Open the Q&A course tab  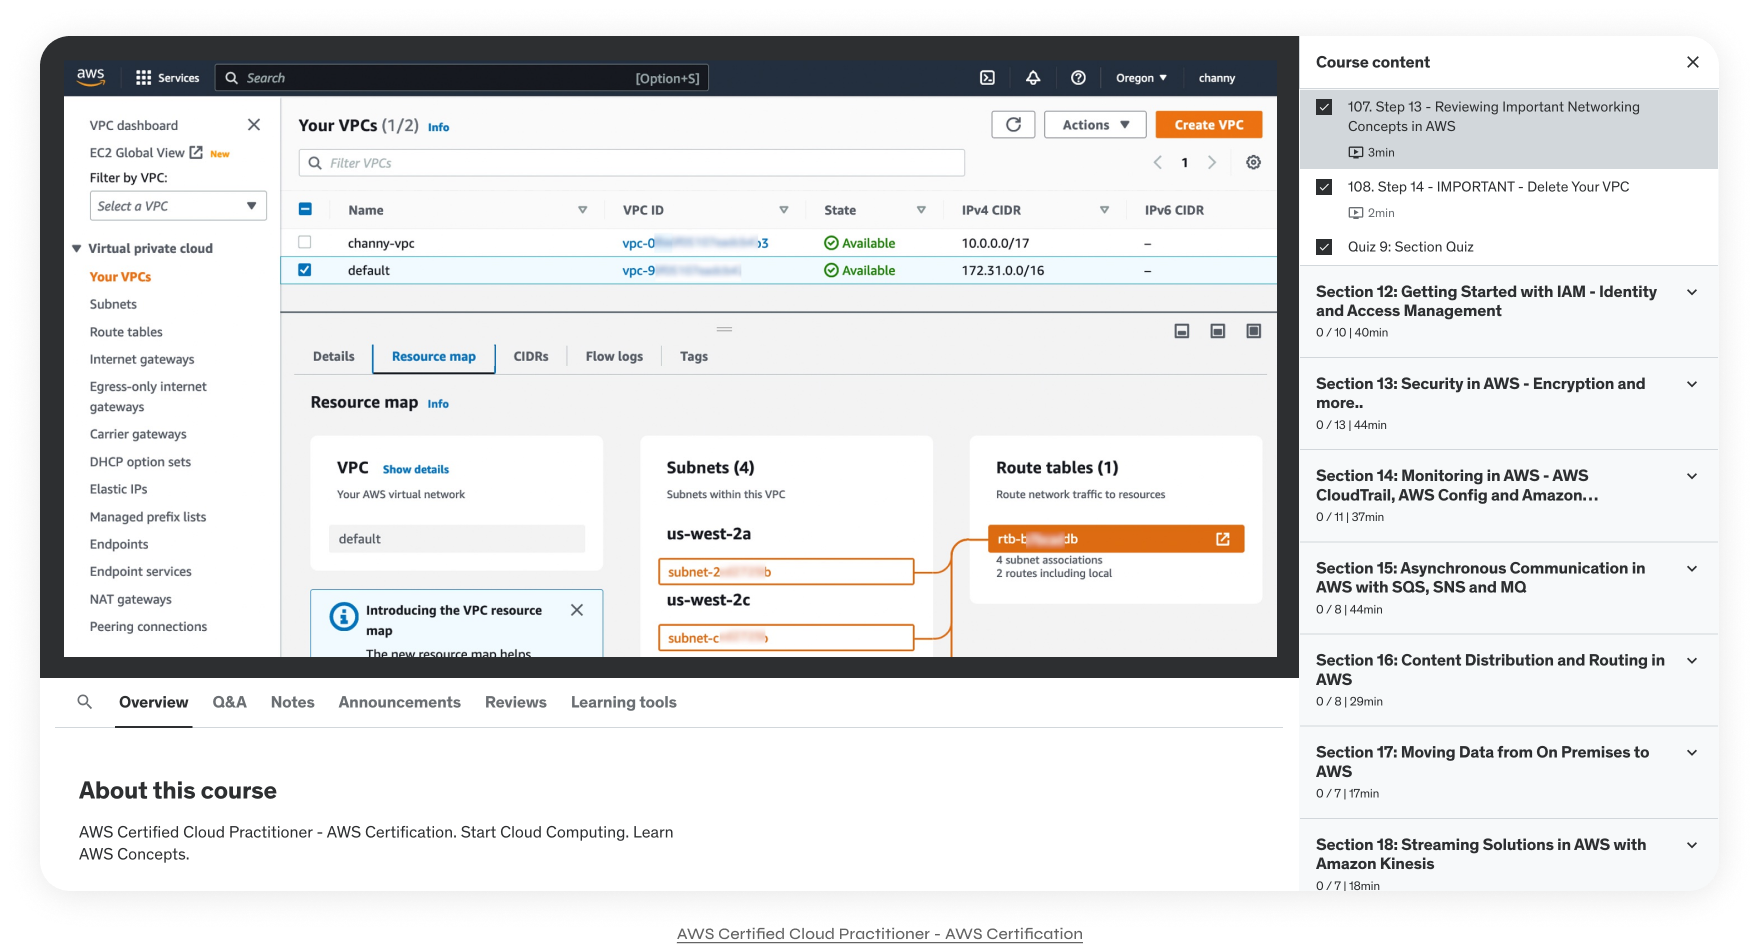coord(229,702)
